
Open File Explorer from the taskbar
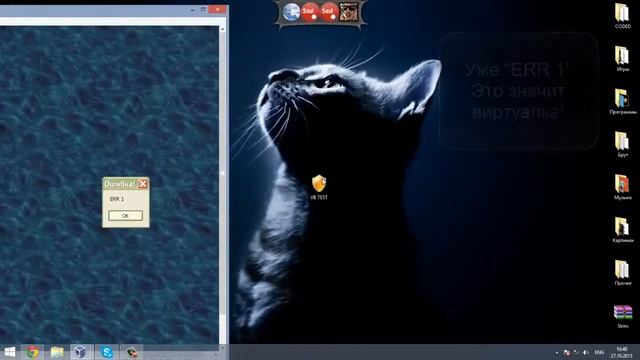coord(57,352)
